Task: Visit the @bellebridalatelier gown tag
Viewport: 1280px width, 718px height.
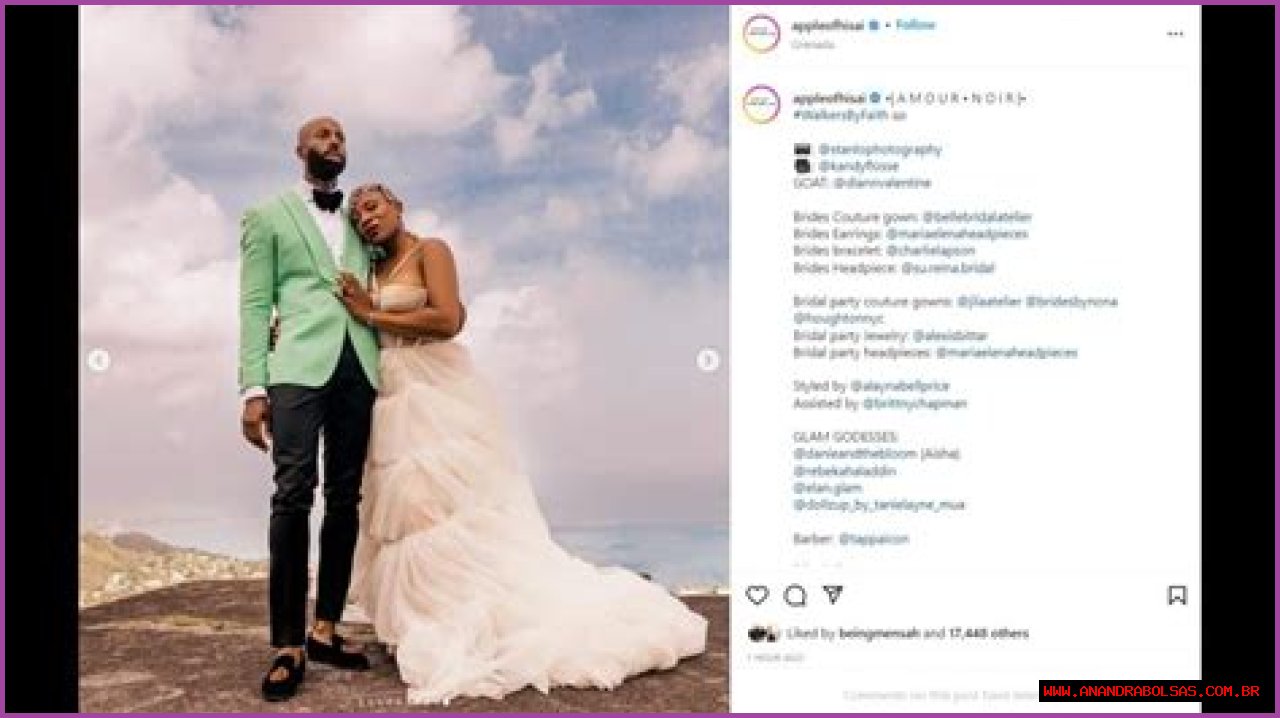Action: pyautogui.click(x=977, y=217)
